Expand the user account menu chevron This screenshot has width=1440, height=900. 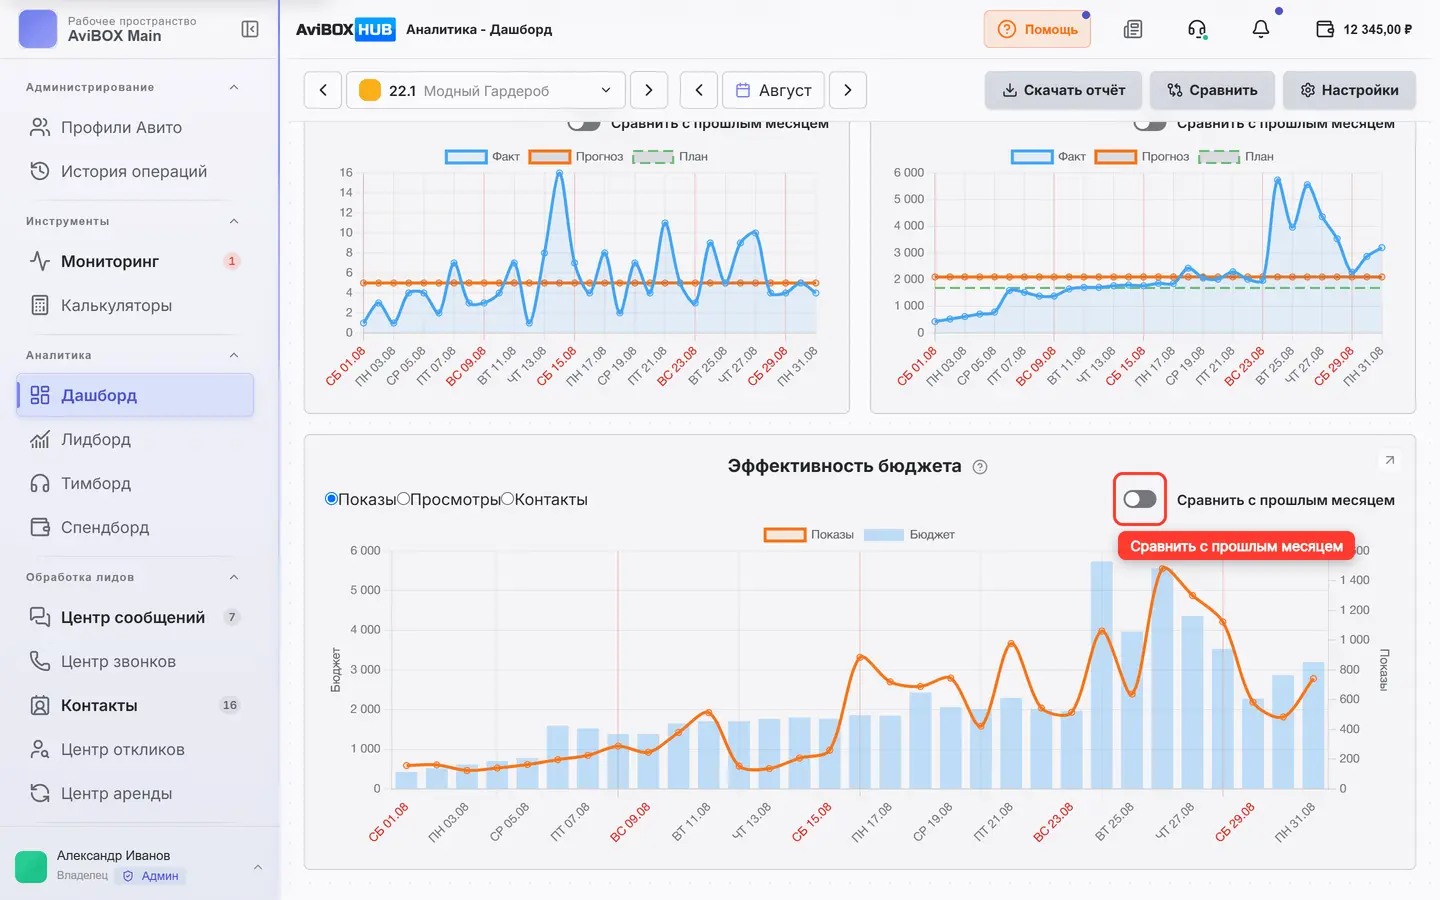[x=258, y=867]
